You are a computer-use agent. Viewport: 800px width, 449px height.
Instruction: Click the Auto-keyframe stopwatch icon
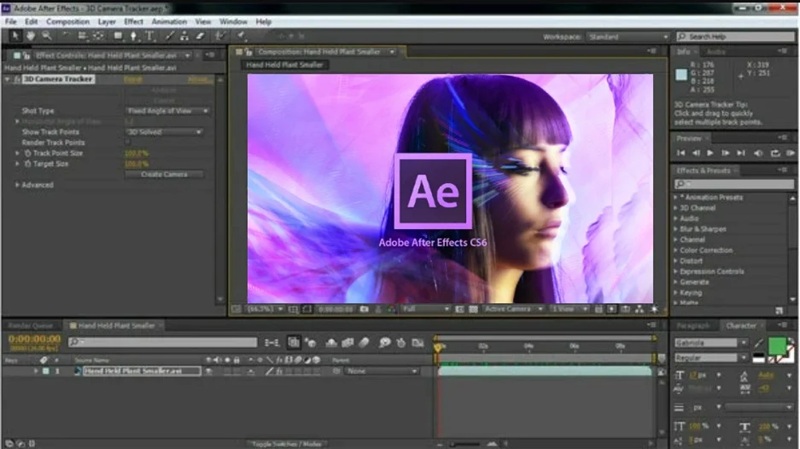point(401,343)
